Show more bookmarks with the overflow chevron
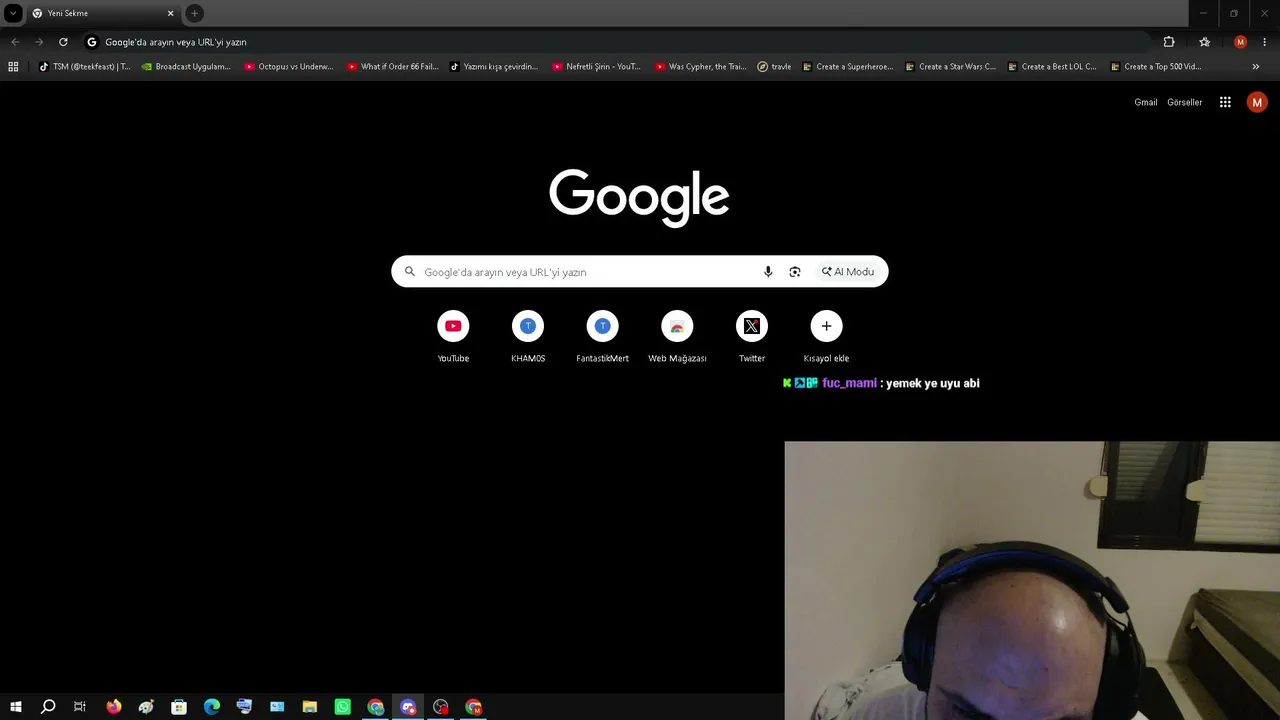 [x=1256, y=67]
